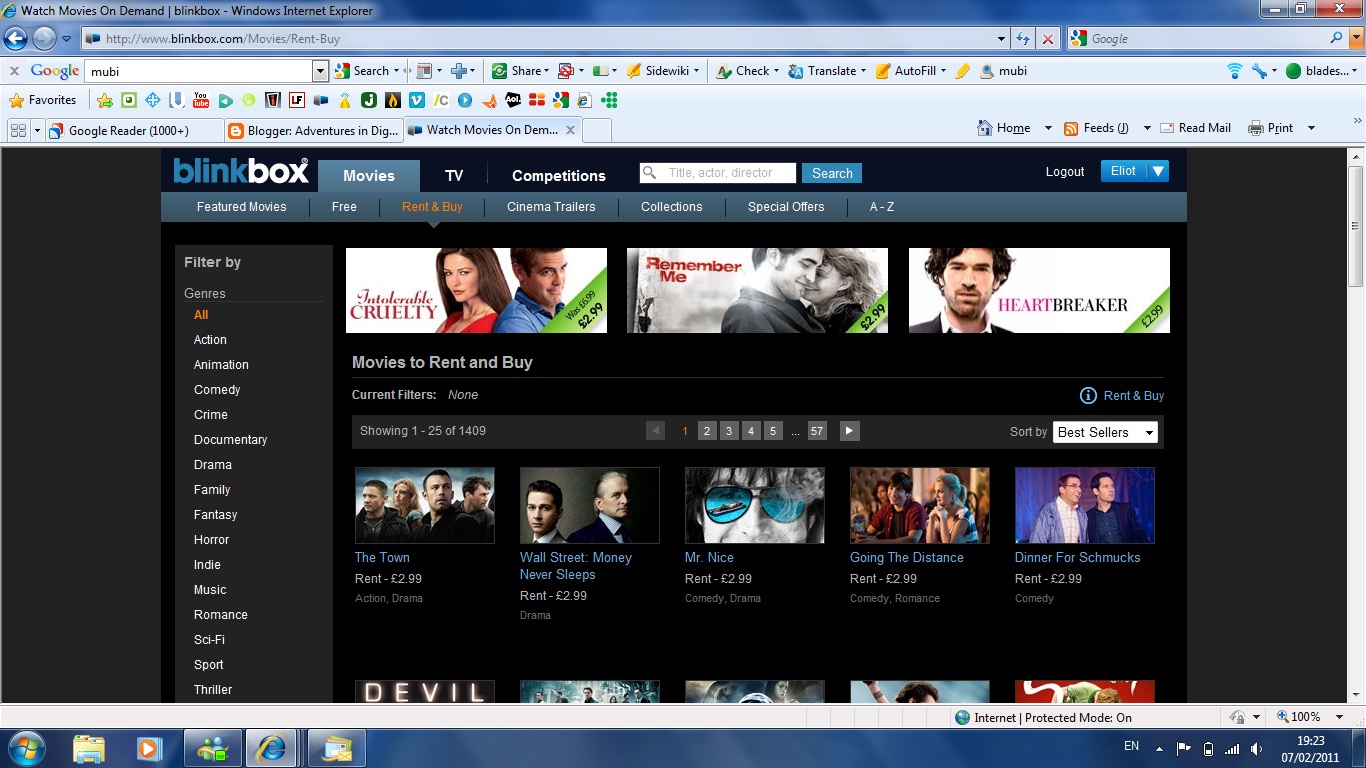Click the Rent & Buy info icon
1366x768 pixels.
(x=1088, y=395)
